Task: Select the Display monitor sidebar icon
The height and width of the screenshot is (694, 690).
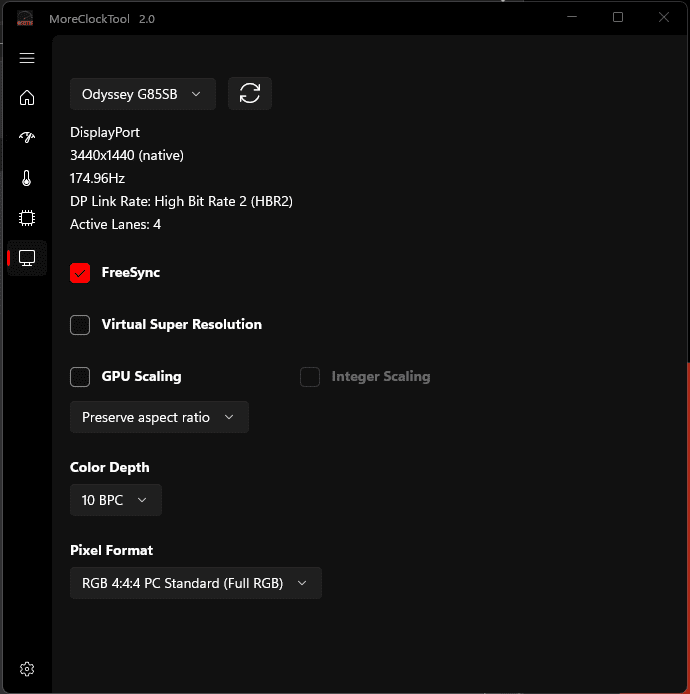Action: coord(27,258)
